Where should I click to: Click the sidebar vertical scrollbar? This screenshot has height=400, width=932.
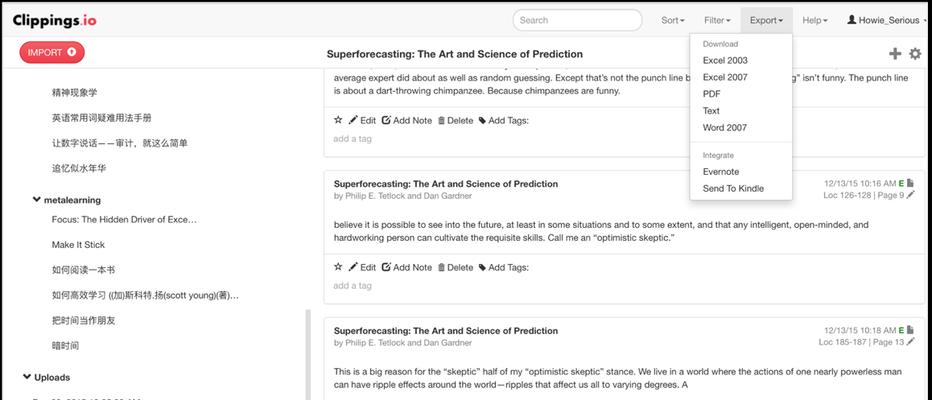(307, 354)
